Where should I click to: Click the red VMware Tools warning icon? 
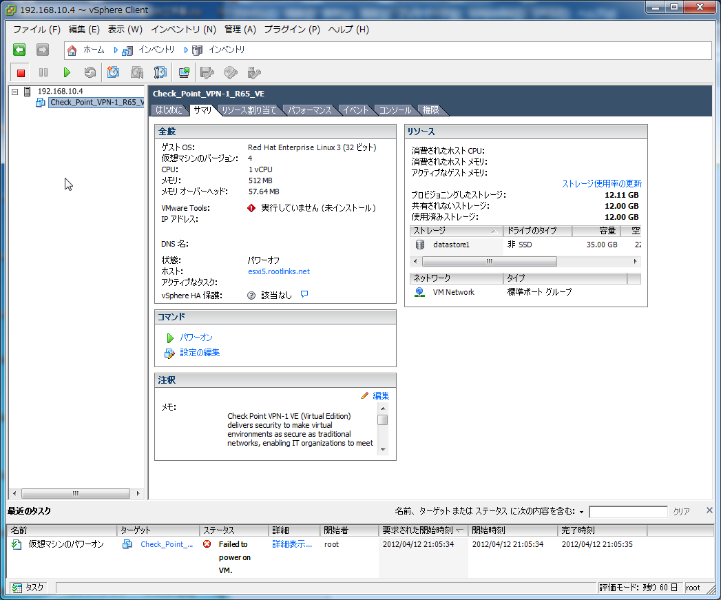coord(251,208)
